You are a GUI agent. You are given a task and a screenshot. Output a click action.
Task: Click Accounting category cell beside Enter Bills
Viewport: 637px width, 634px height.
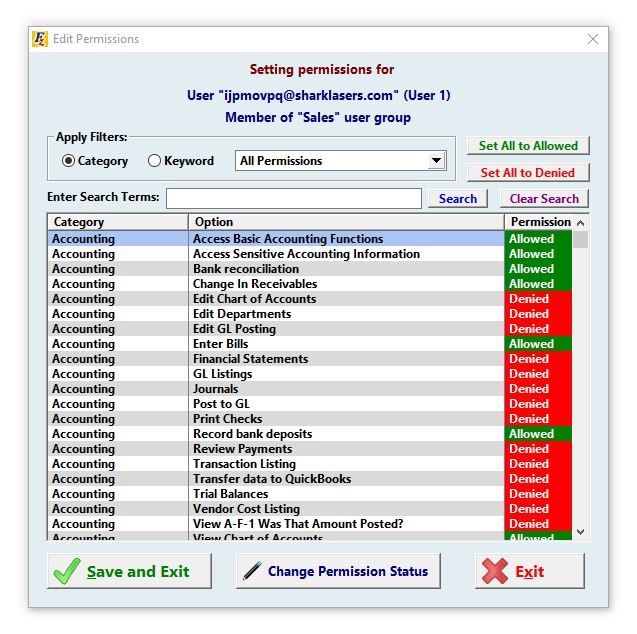[118, 344]
